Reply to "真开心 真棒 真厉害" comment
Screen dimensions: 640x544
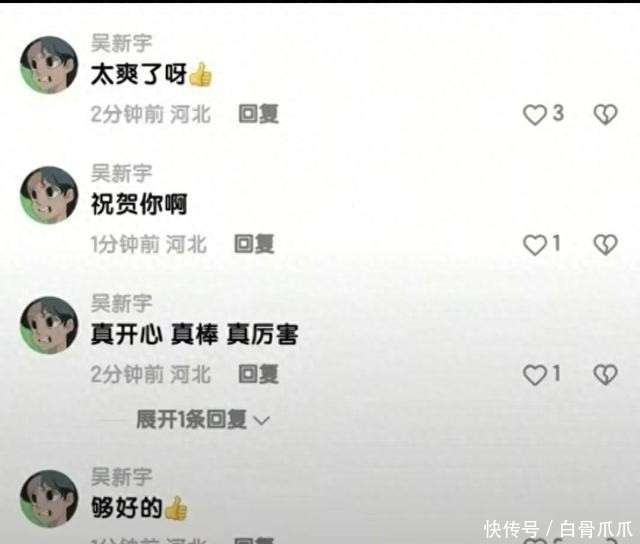coord(258,374)
